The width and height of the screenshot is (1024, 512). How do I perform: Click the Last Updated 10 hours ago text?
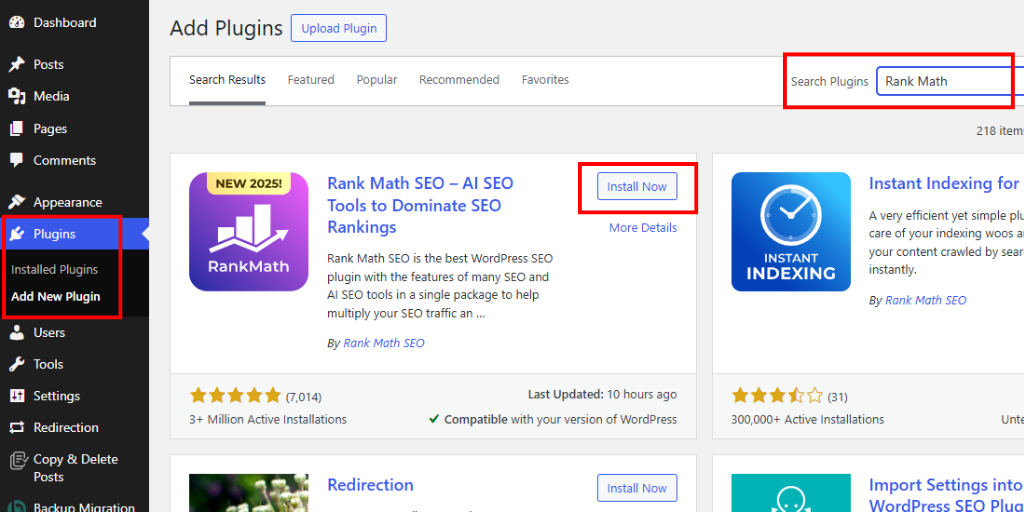pyautogui.click(x=602, y=394)
